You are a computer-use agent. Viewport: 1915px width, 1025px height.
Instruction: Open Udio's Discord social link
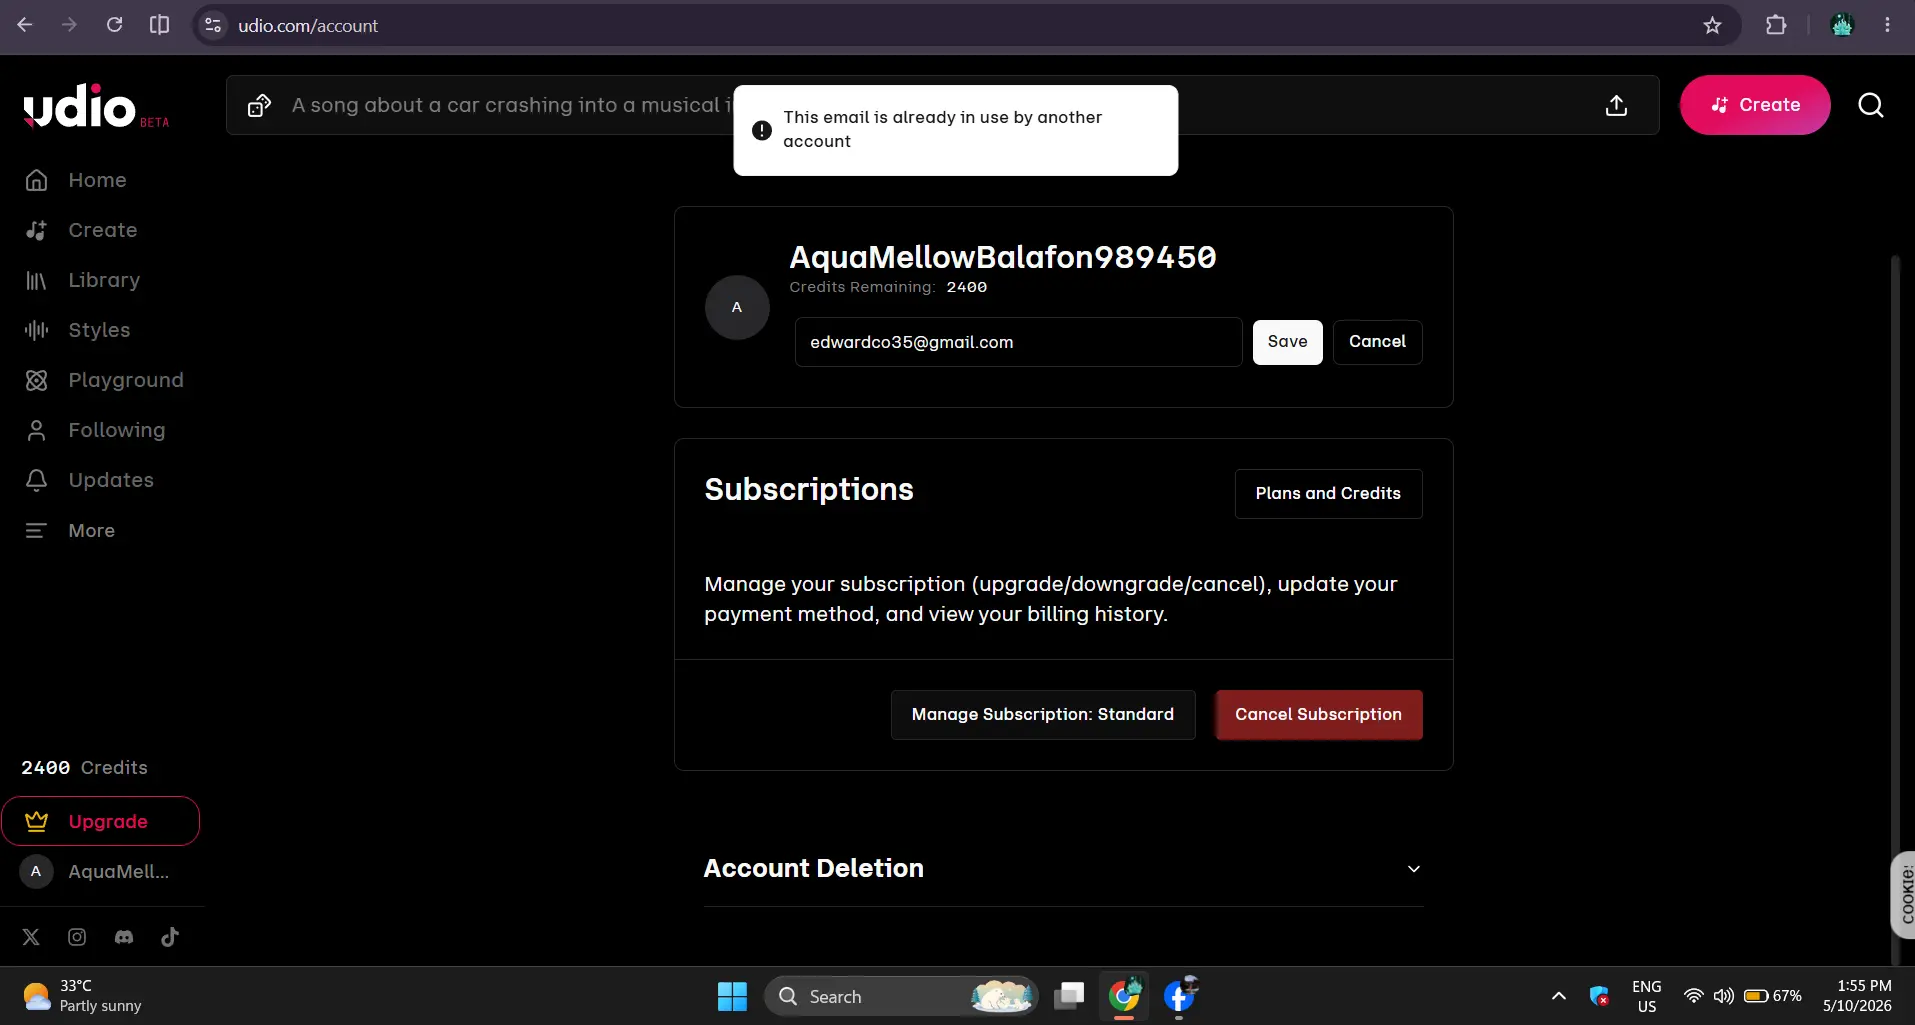(124, 937)
